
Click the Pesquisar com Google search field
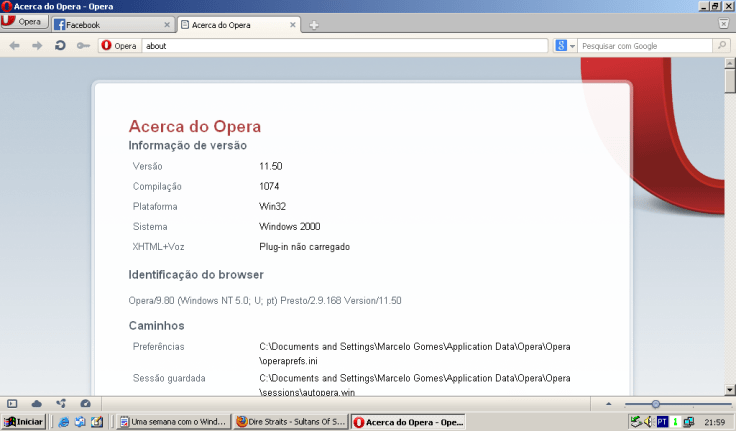(645, 46)
